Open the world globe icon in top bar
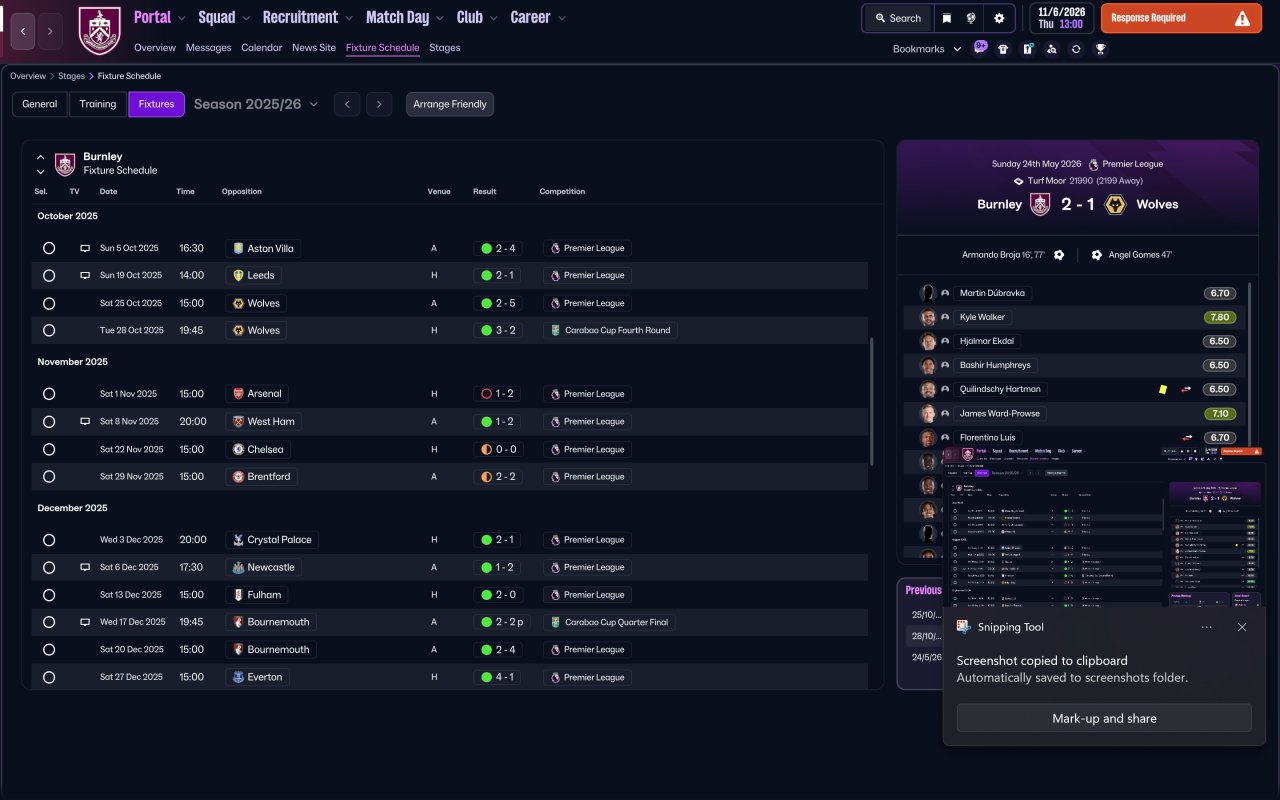This screenshot has height=800, width=1280. 971,18
